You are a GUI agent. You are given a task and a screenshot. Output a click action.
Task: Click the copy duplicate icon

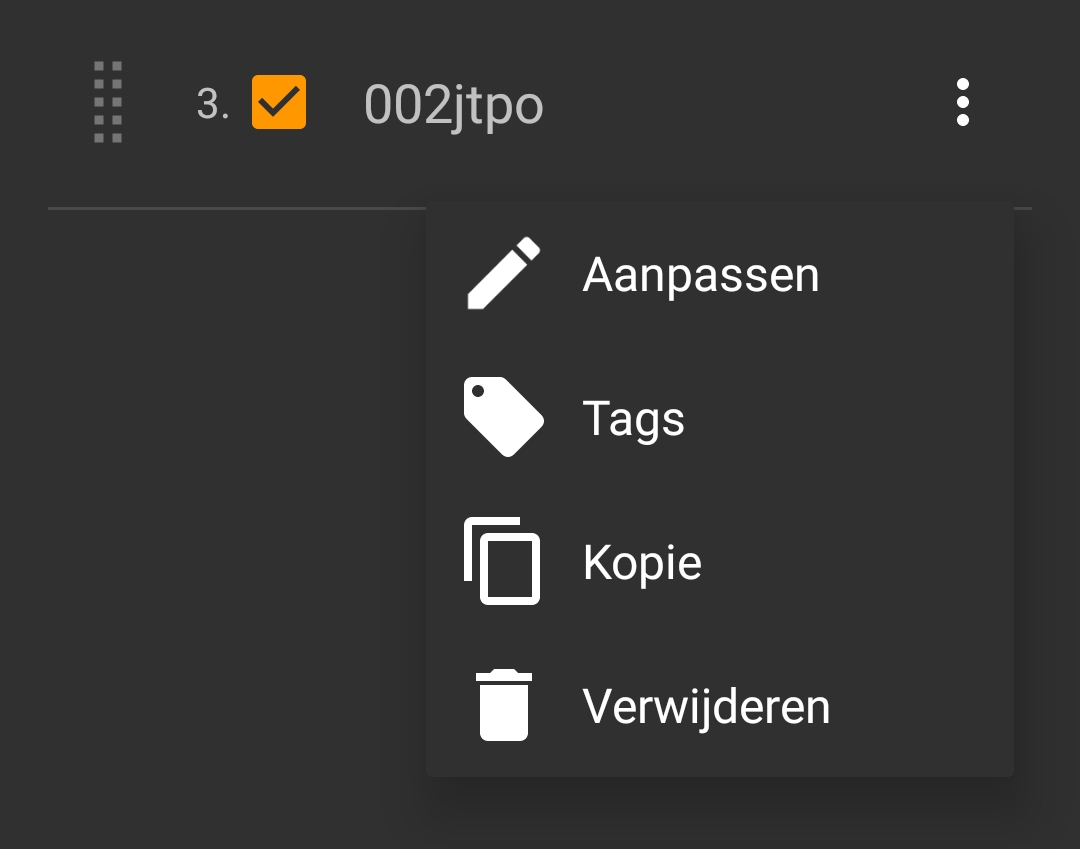pyautogui.click(x=502, y=560)
